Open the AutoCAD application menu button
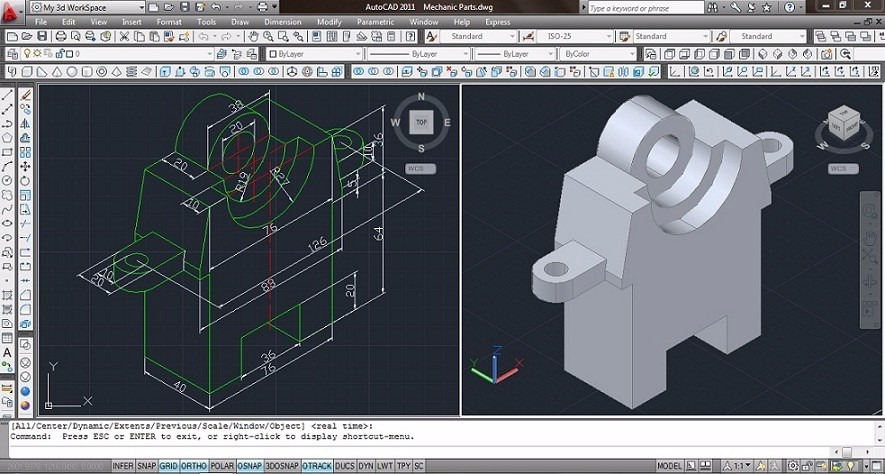This screenshot has height=474, width=885. [10, 11]
